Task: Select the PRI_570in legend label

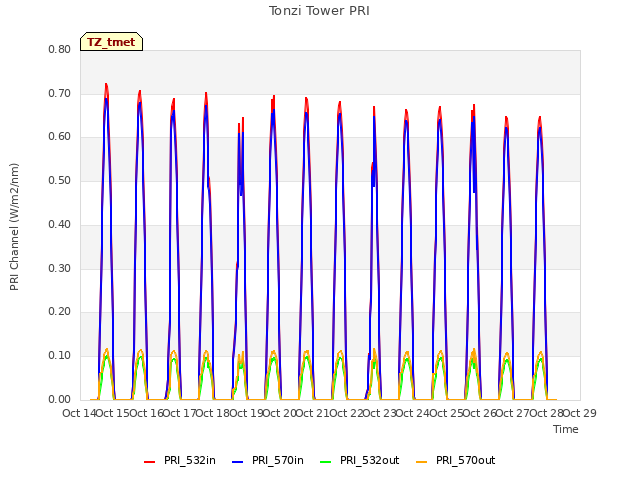Action: pyautogui.click(x=278, y=460)
